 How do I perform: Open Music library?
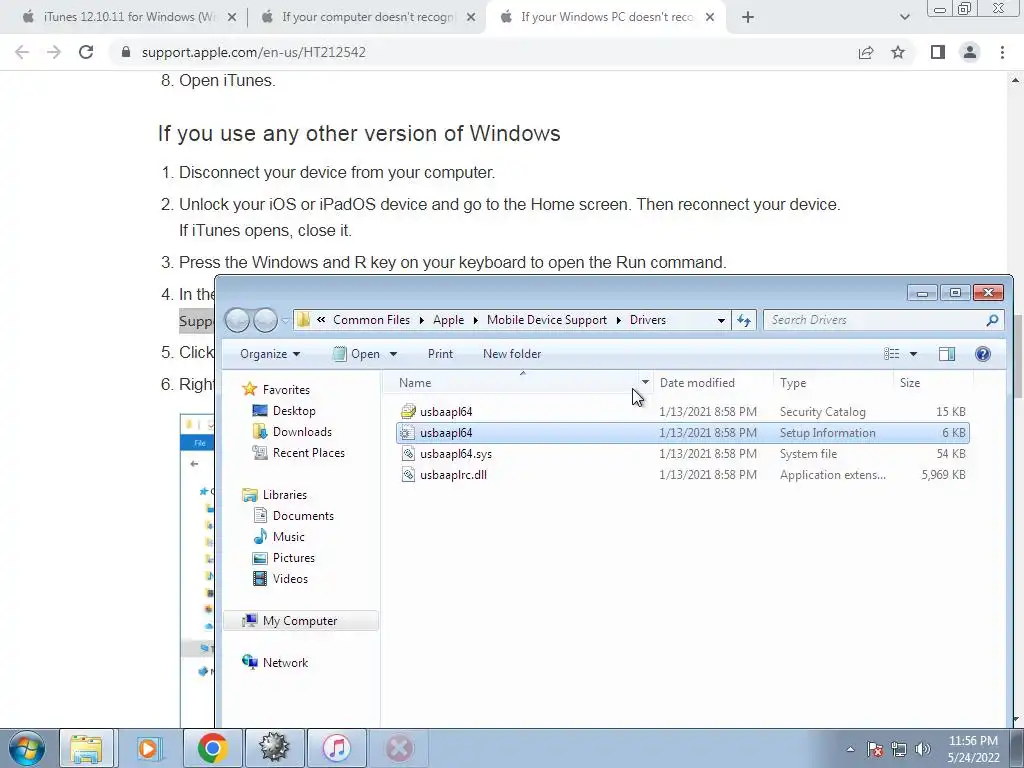(x=289, y=537)
